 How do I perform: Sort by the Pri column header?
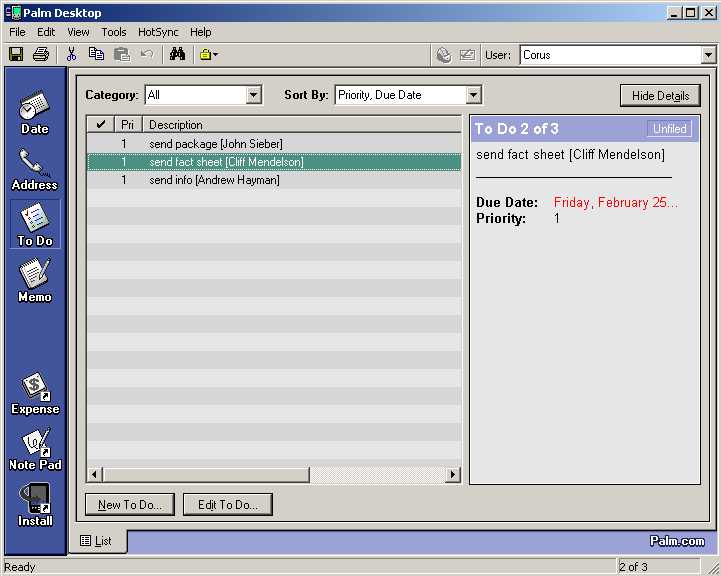point(128,125)
